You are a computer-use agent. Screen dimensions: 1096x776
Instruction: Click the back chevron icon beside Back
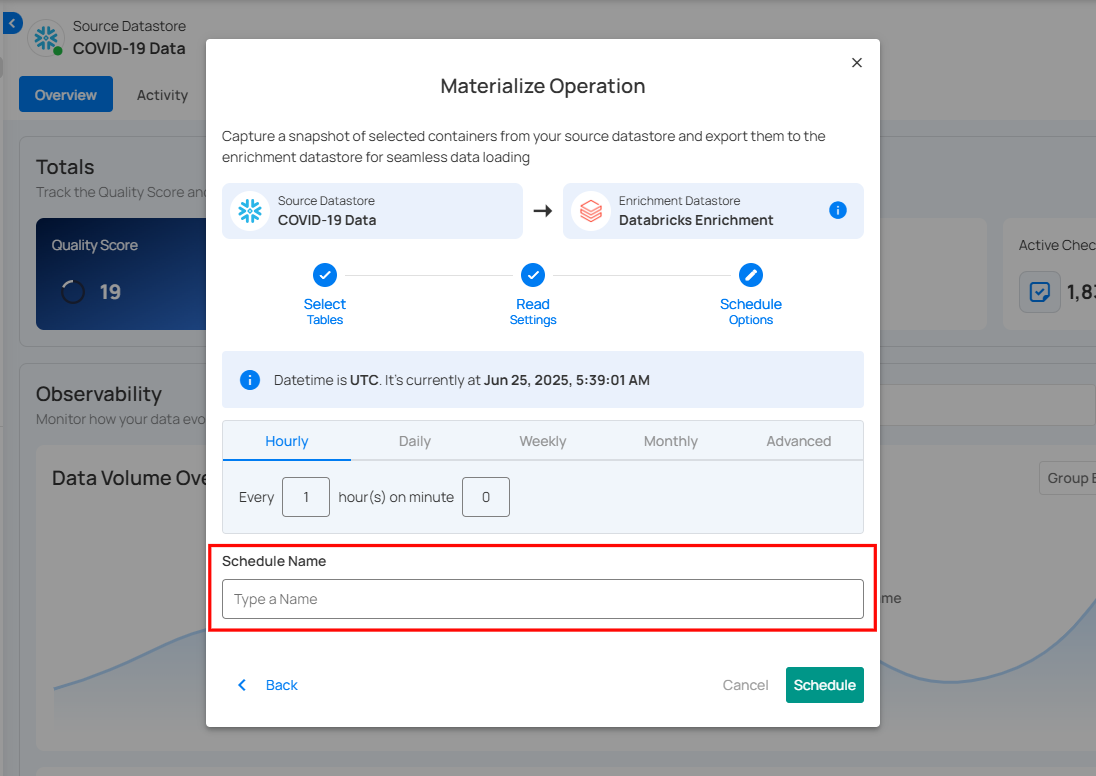pyautogui.click(x=242, y=685)
